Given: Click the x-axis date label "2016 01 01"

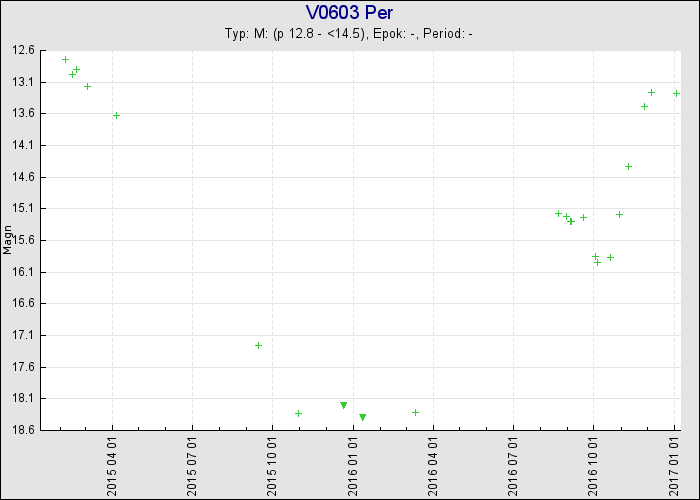Looking at the screenshot, I should click(353, 467).
